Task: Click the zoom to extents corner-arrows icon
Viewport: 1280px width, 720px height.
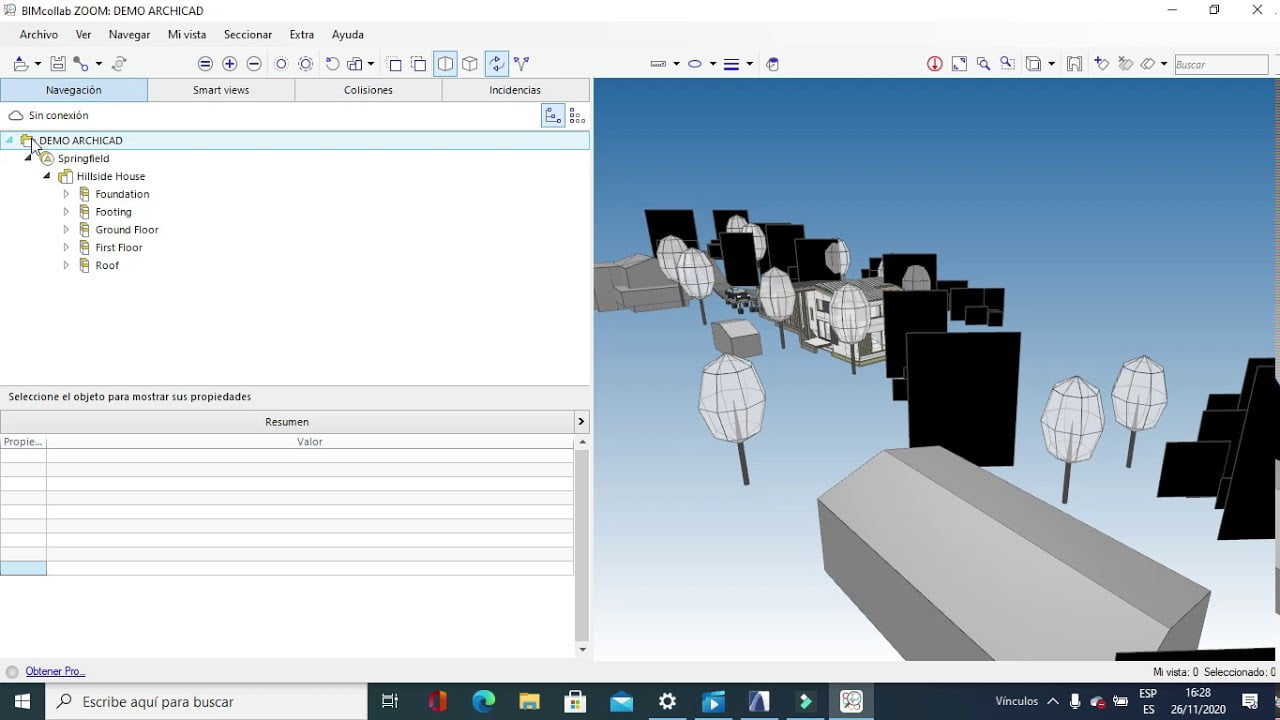Action: (959, 64)
